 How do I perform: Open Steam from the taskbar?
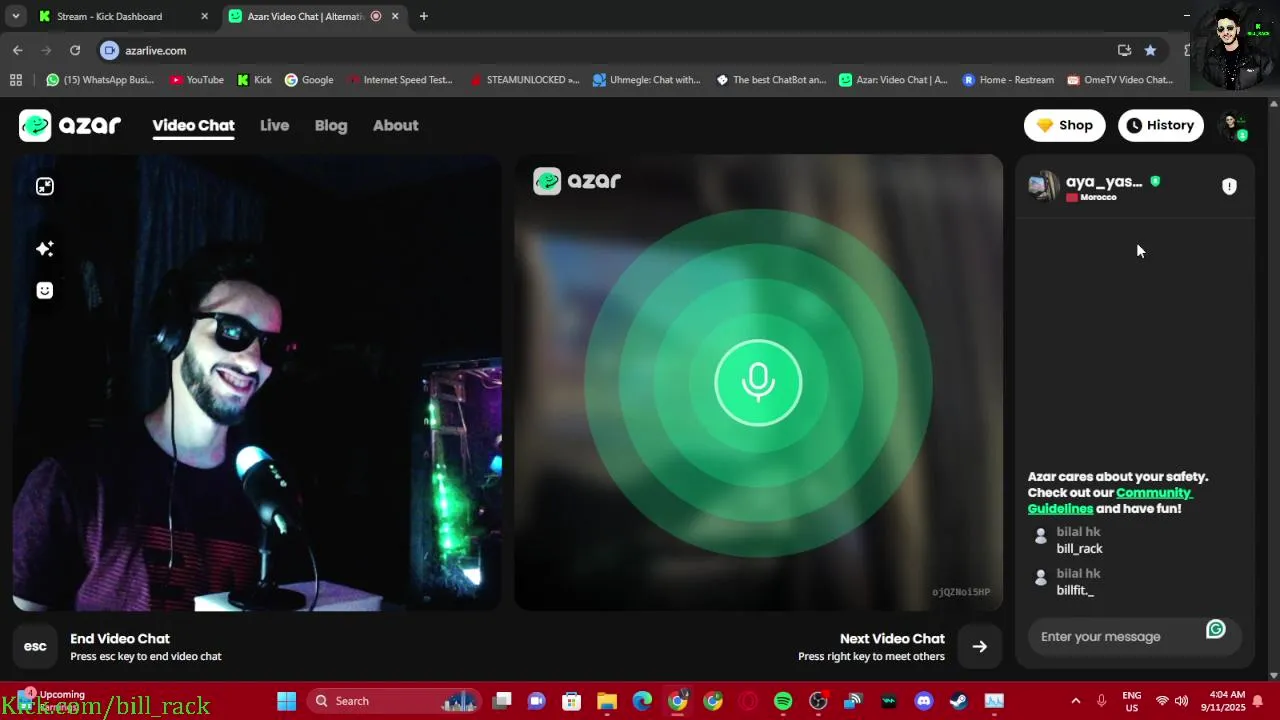click(x=959, y=701)
